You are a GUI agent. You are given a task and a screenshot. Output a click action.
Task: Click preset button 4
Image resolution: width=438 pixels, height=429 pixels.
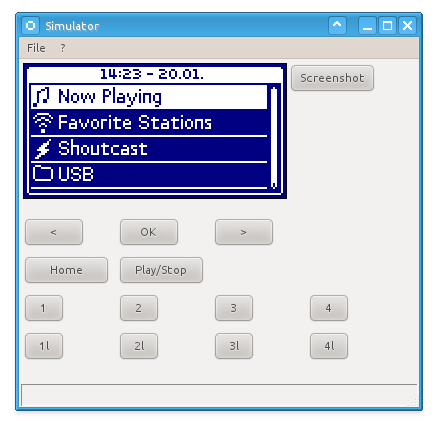point(329,308)
